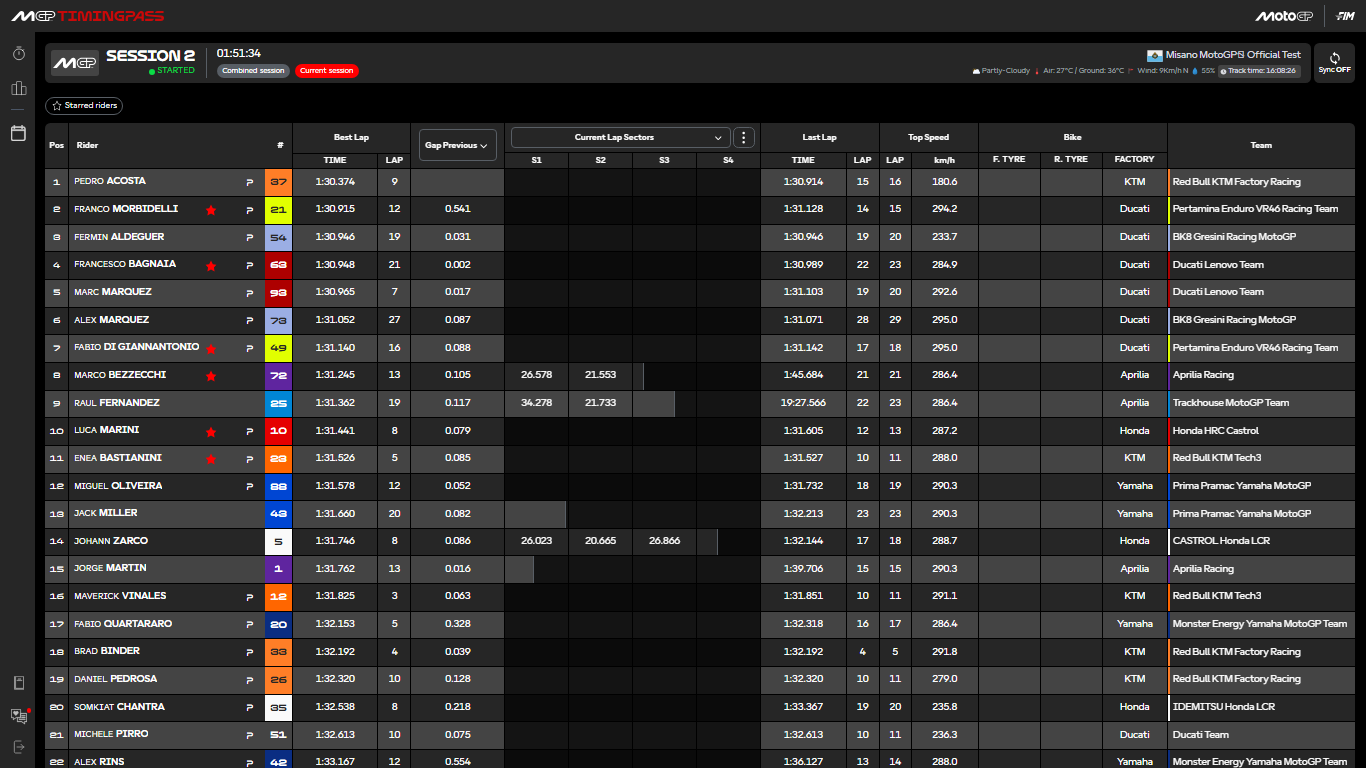The height and width of the screenshot is (768, 1366).
Task: Click the MotoGP logo in top right
Action: pos(1283,16)
